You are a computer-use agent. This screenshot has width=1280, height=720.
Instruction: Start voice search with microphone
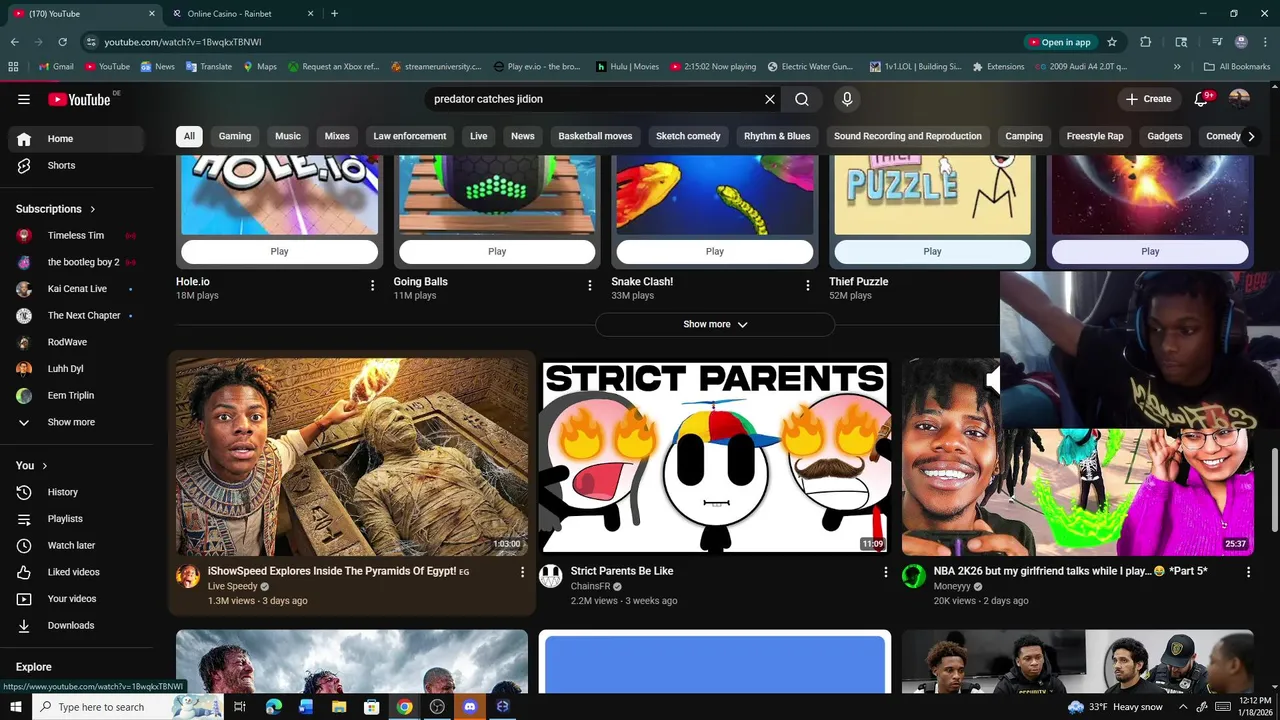[847, 99]
